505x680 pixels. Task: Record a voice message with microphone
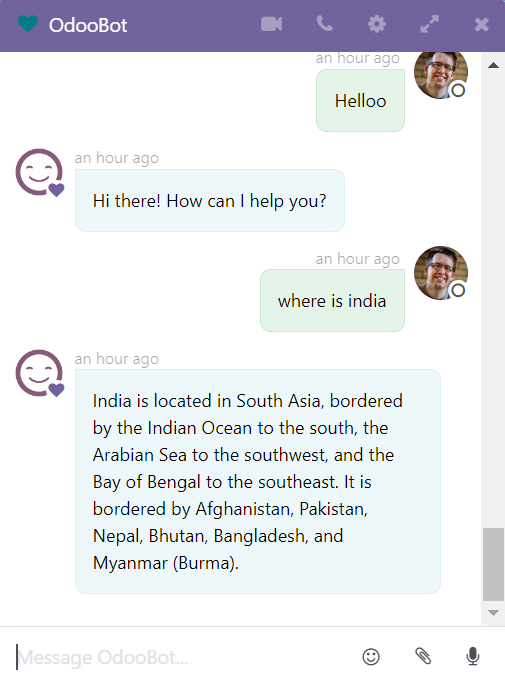473,656
